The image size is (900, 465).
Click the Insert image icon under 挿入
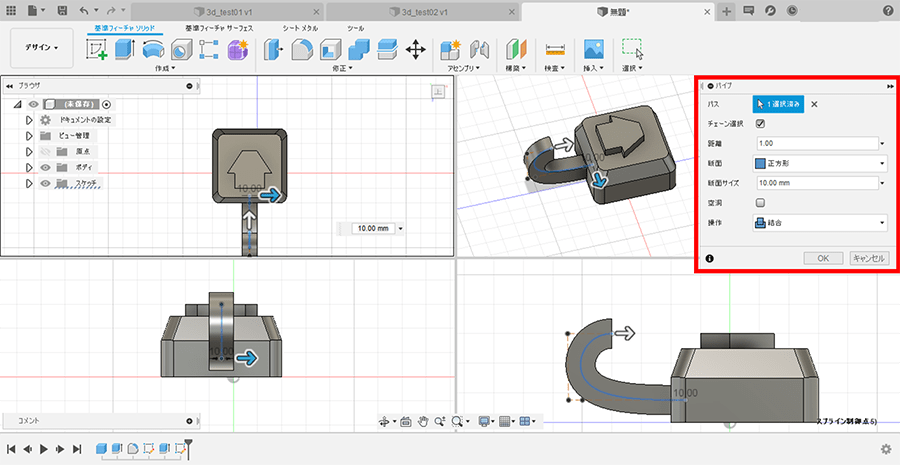pos(594,49)
